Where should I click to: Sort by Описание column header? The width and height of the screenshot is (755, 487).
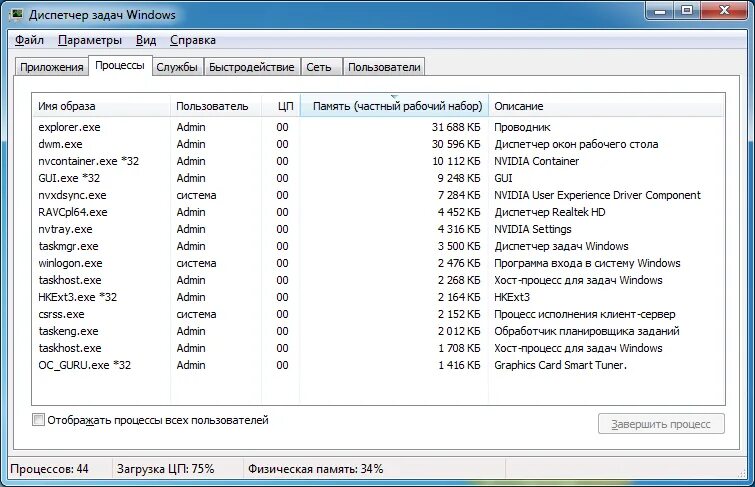[x=606, y=106]
